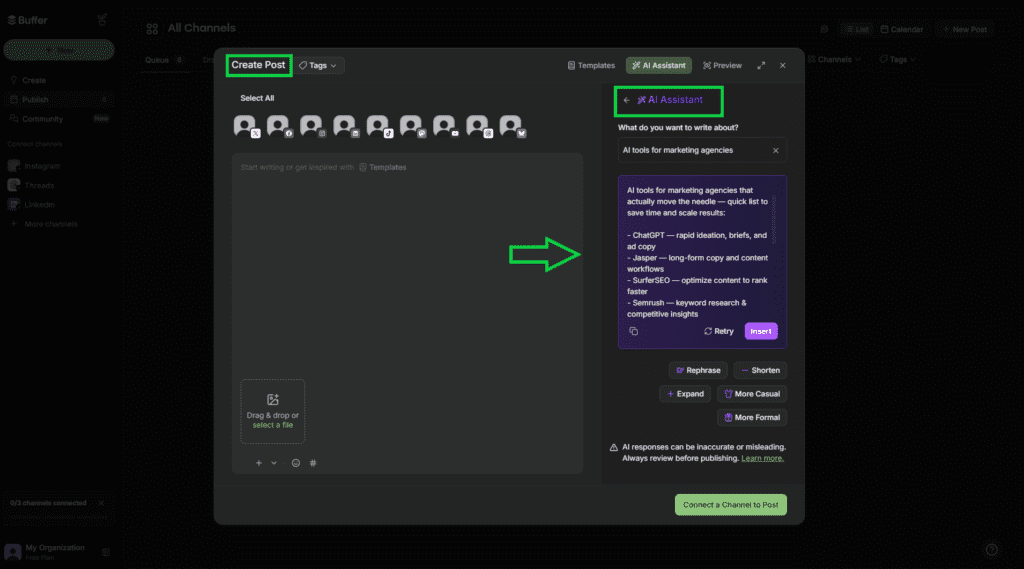Viewport: 1024px width, 569px height.
Task: Open the Learn more link
Action: (762, 459)
